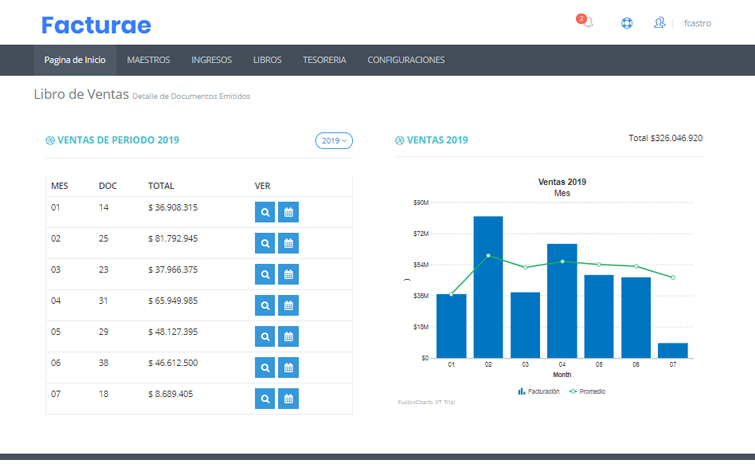Click the Total $326.046.920 text
Viewport: 755px width, 470px height.
665,138
